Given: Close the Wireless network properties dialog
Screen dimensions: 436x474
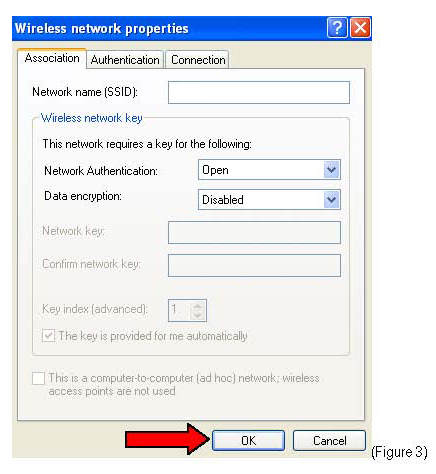Looking at the screenshot, I should coord(361,28).
